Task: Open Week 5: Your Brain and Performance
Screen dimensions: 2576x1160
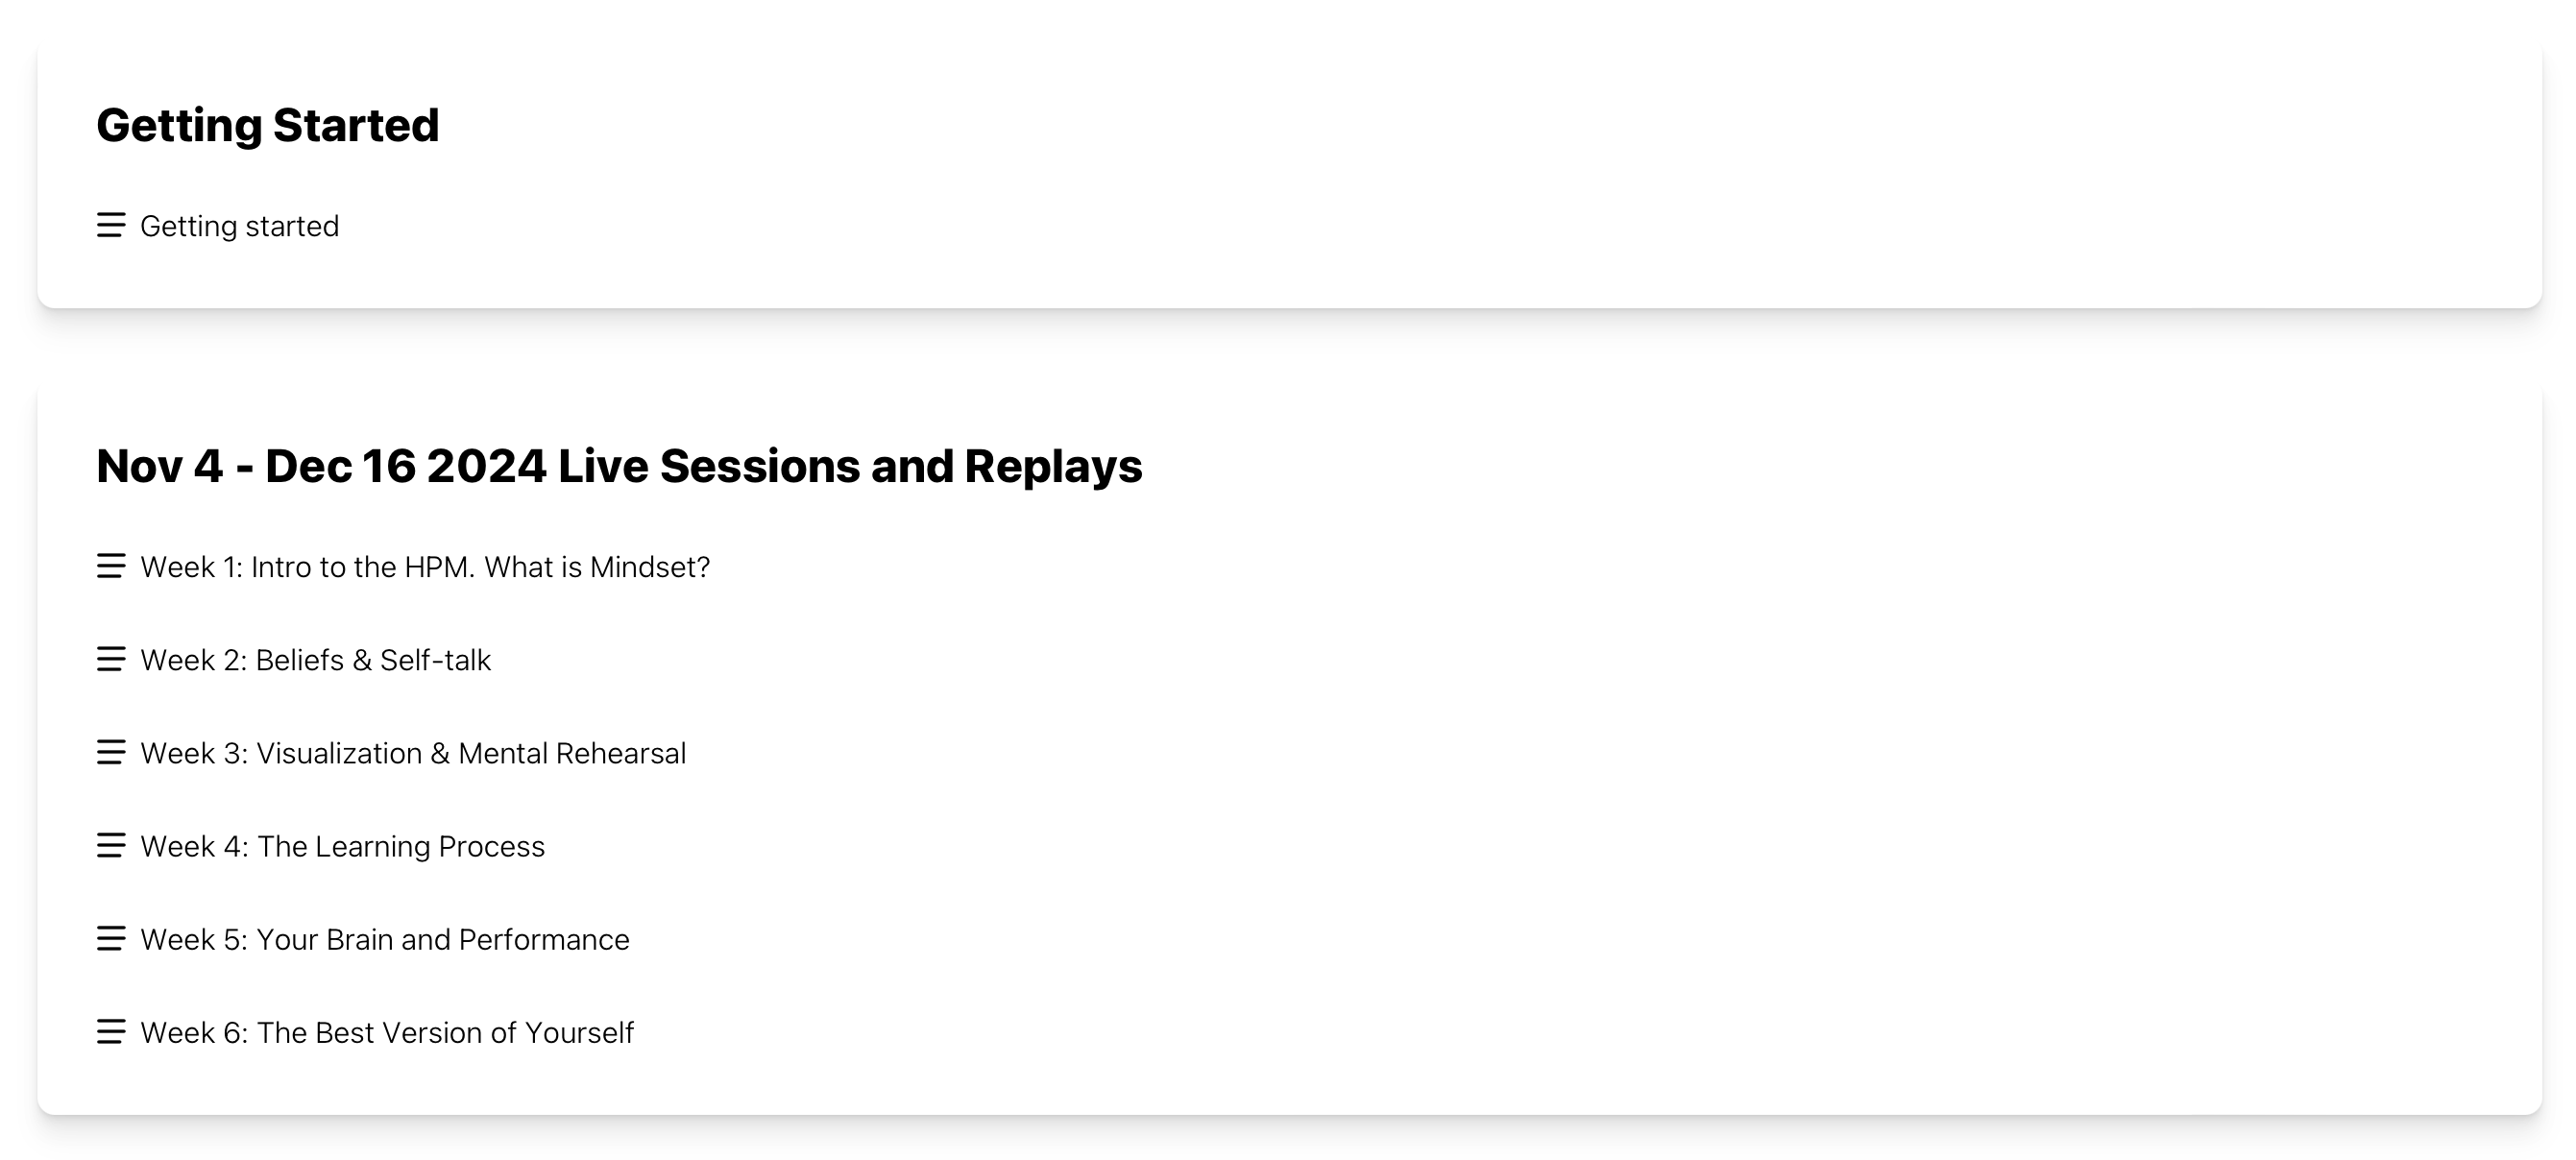Action: pyautogui.click(x=385, y=939)
